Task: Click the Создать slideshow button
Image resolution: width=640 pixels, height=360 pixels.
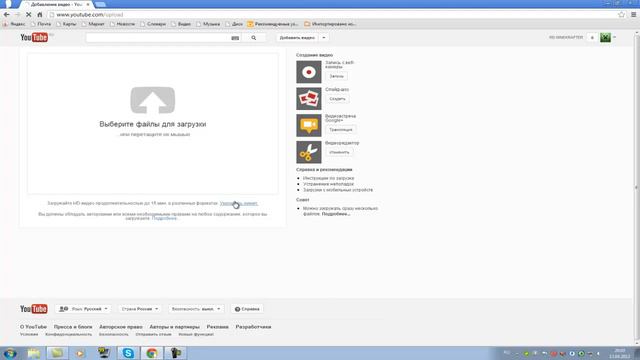Action: coord(337,99)
